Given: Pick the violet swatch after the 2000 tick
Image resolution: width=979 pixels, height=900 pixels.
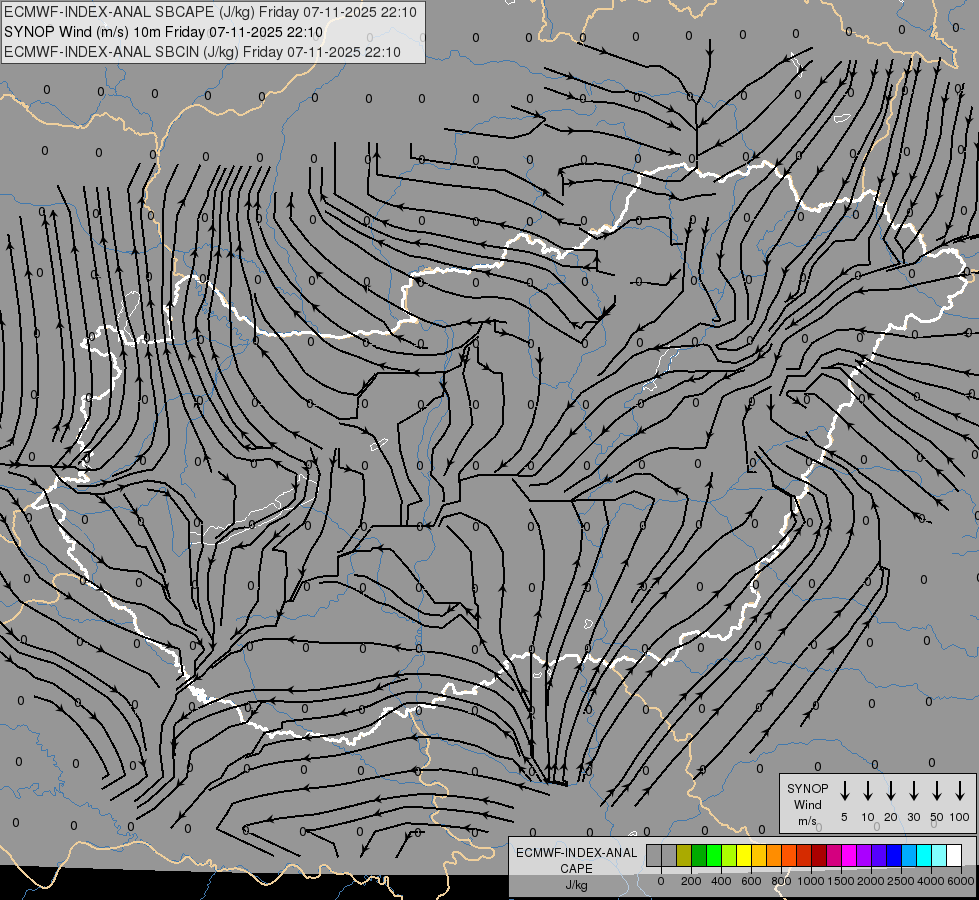Looking at the screenshot, I should pyautogui.click(x=880, y=855).
